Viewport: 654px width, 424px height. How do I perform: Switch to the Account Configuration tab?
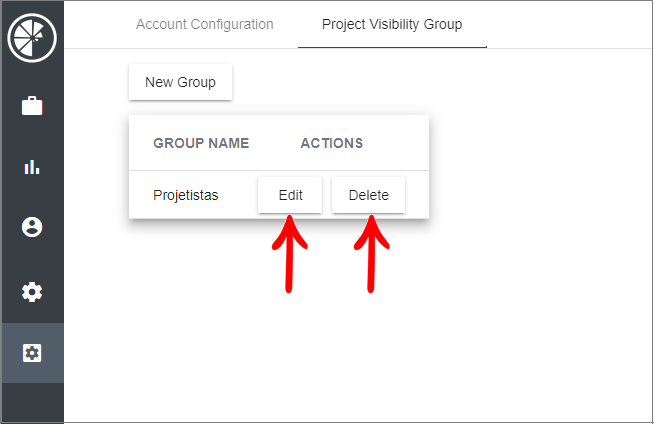coord(204,24)
